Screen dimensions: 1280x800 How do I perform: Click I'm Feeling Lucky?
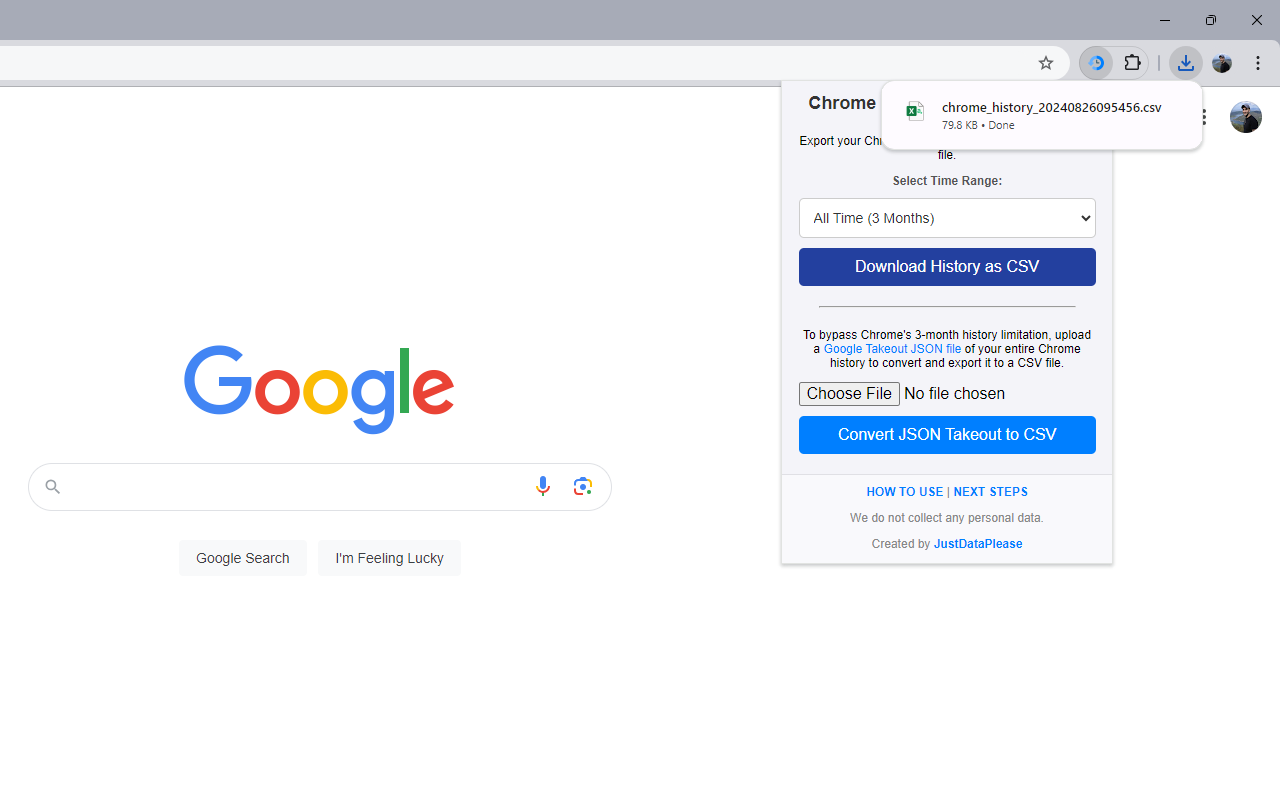(389, 557)
